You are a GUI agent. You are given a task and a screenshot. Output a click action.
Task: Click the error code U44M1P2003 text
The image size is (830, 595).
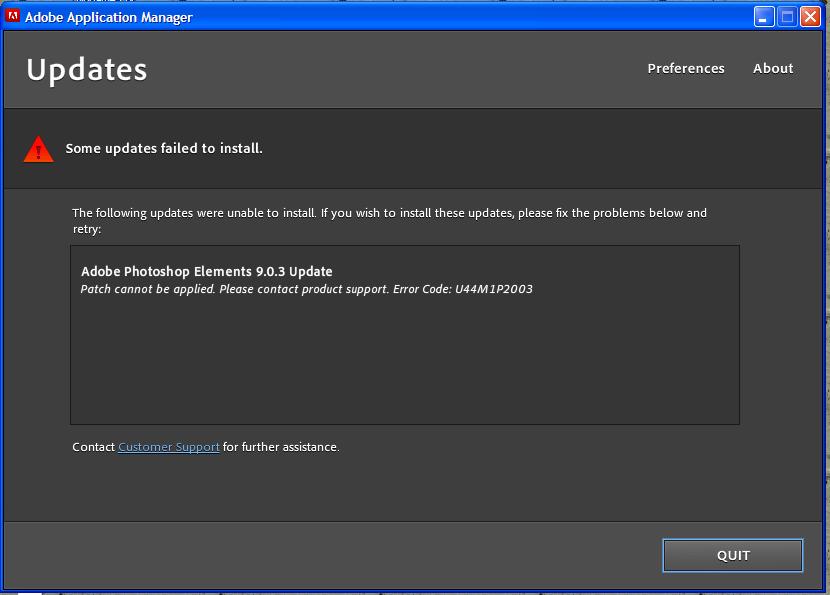tap(496, 289)
